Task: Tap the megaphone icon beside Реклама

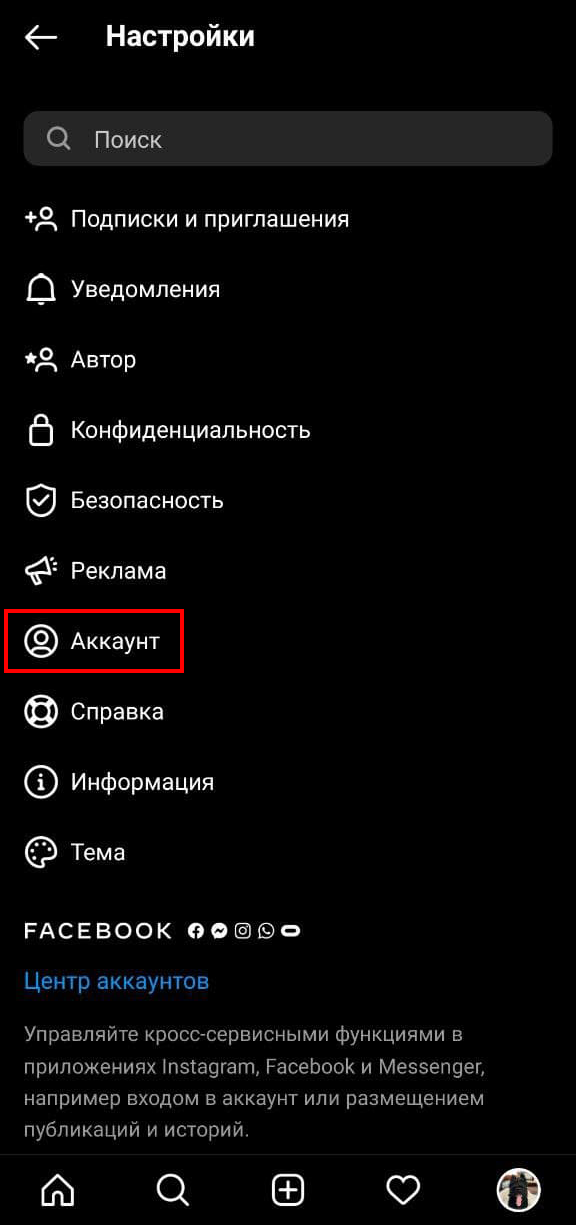Action: 41,571
